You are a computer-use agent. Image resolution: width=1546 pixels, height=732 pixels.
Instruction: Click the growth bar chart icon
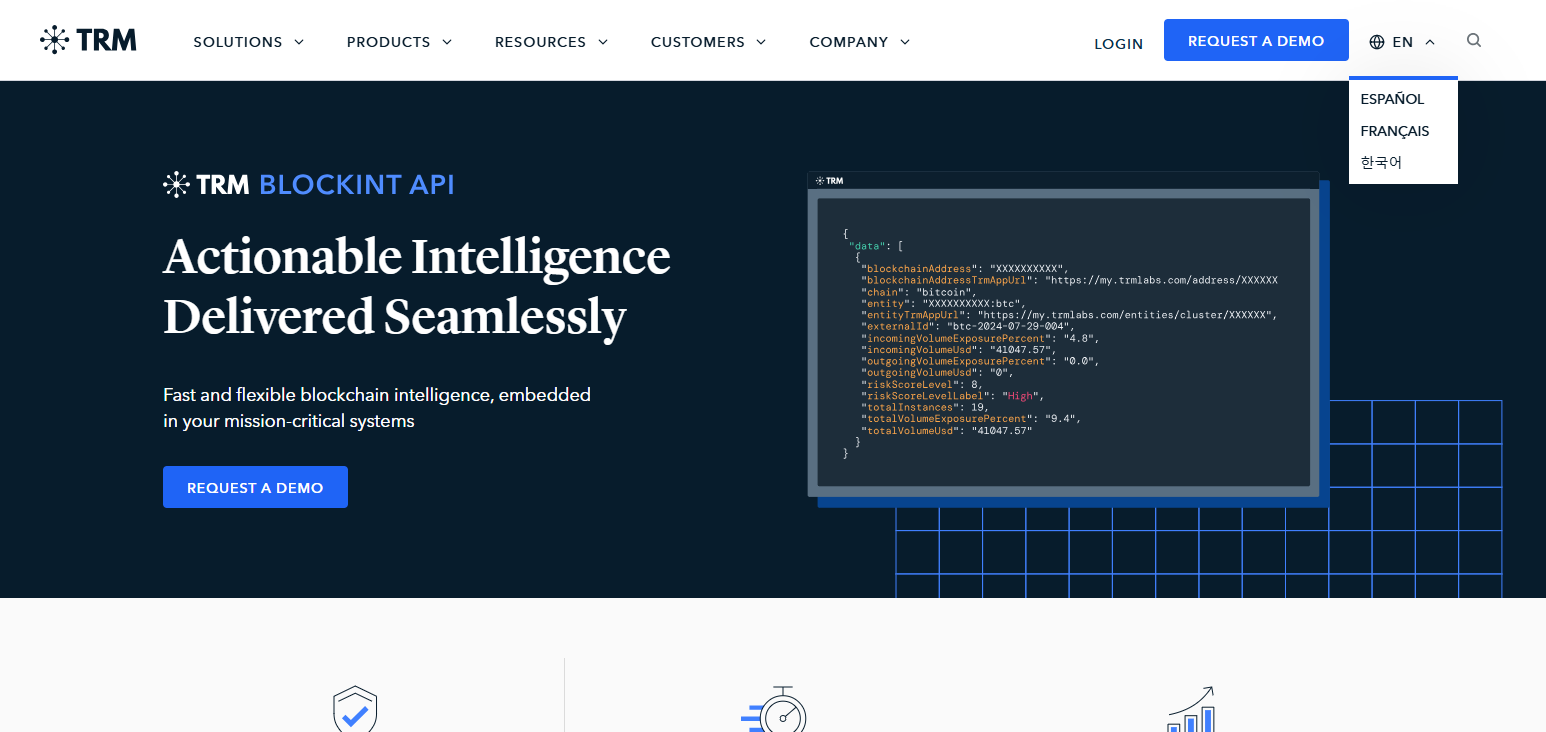coord(1191,709)
